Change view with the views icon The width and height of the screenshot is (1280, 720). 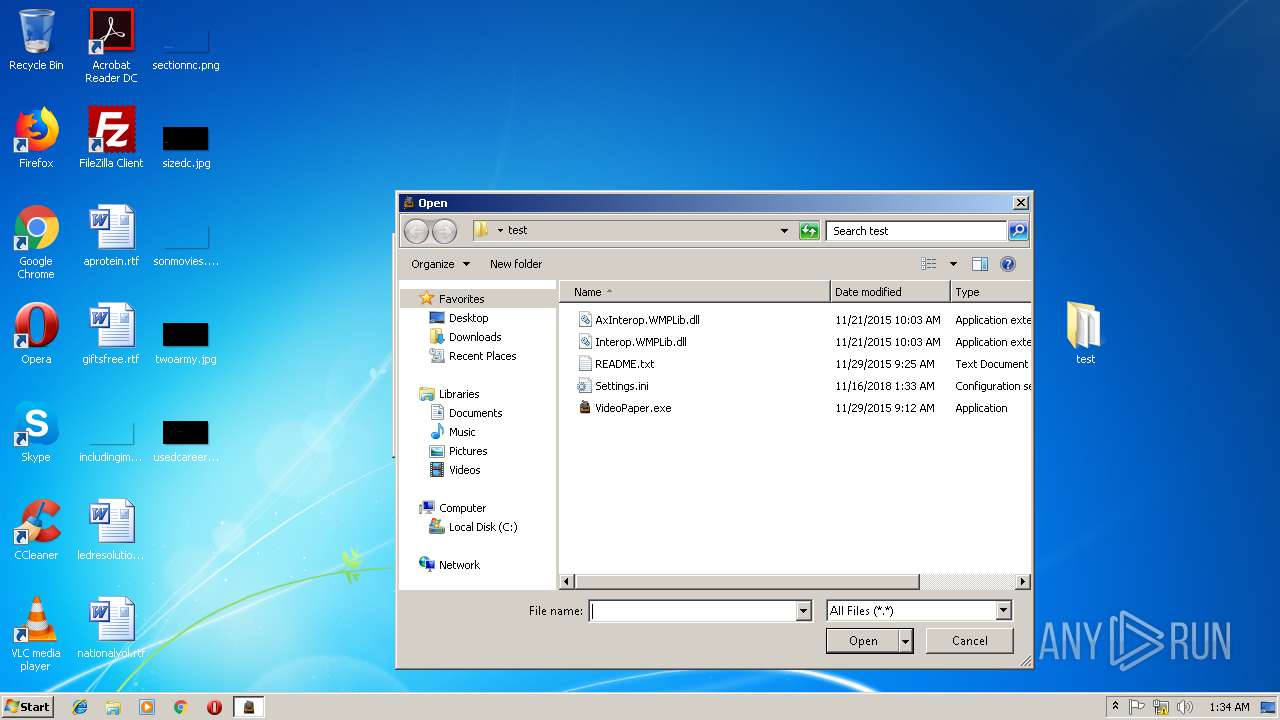pos(929,264)
